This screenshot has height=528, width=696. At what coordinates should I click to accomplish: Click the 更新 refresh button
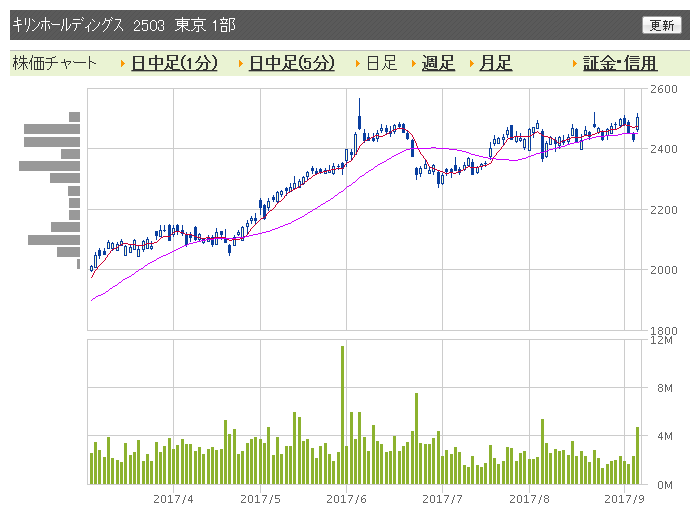click(x=662, y=25)
